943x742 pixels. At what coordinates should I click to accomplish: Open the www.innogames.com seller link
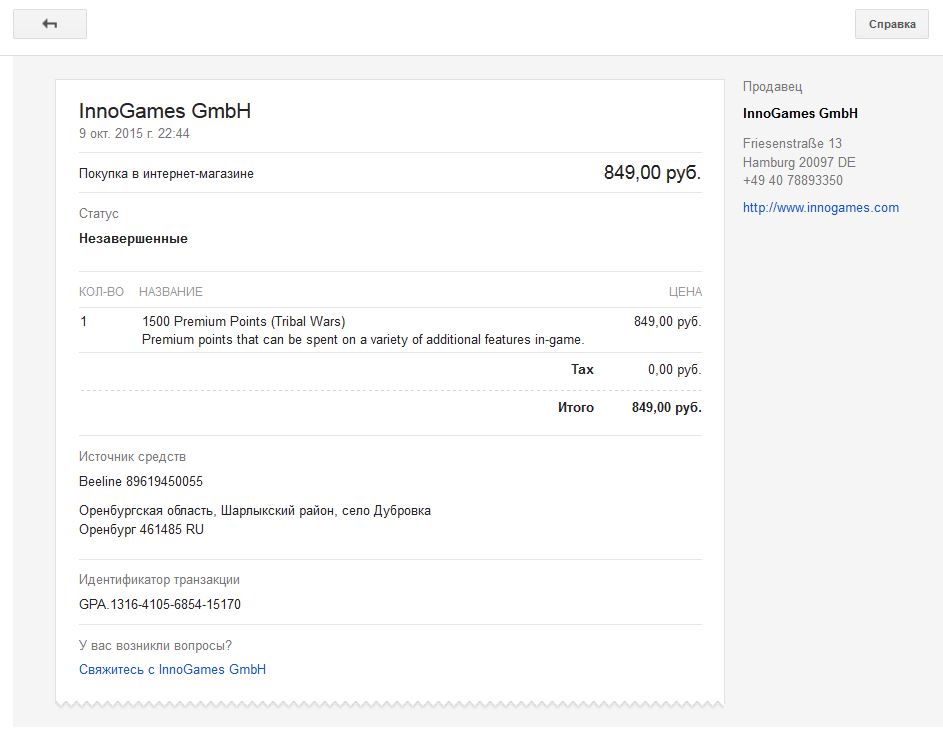click(820, 208)
